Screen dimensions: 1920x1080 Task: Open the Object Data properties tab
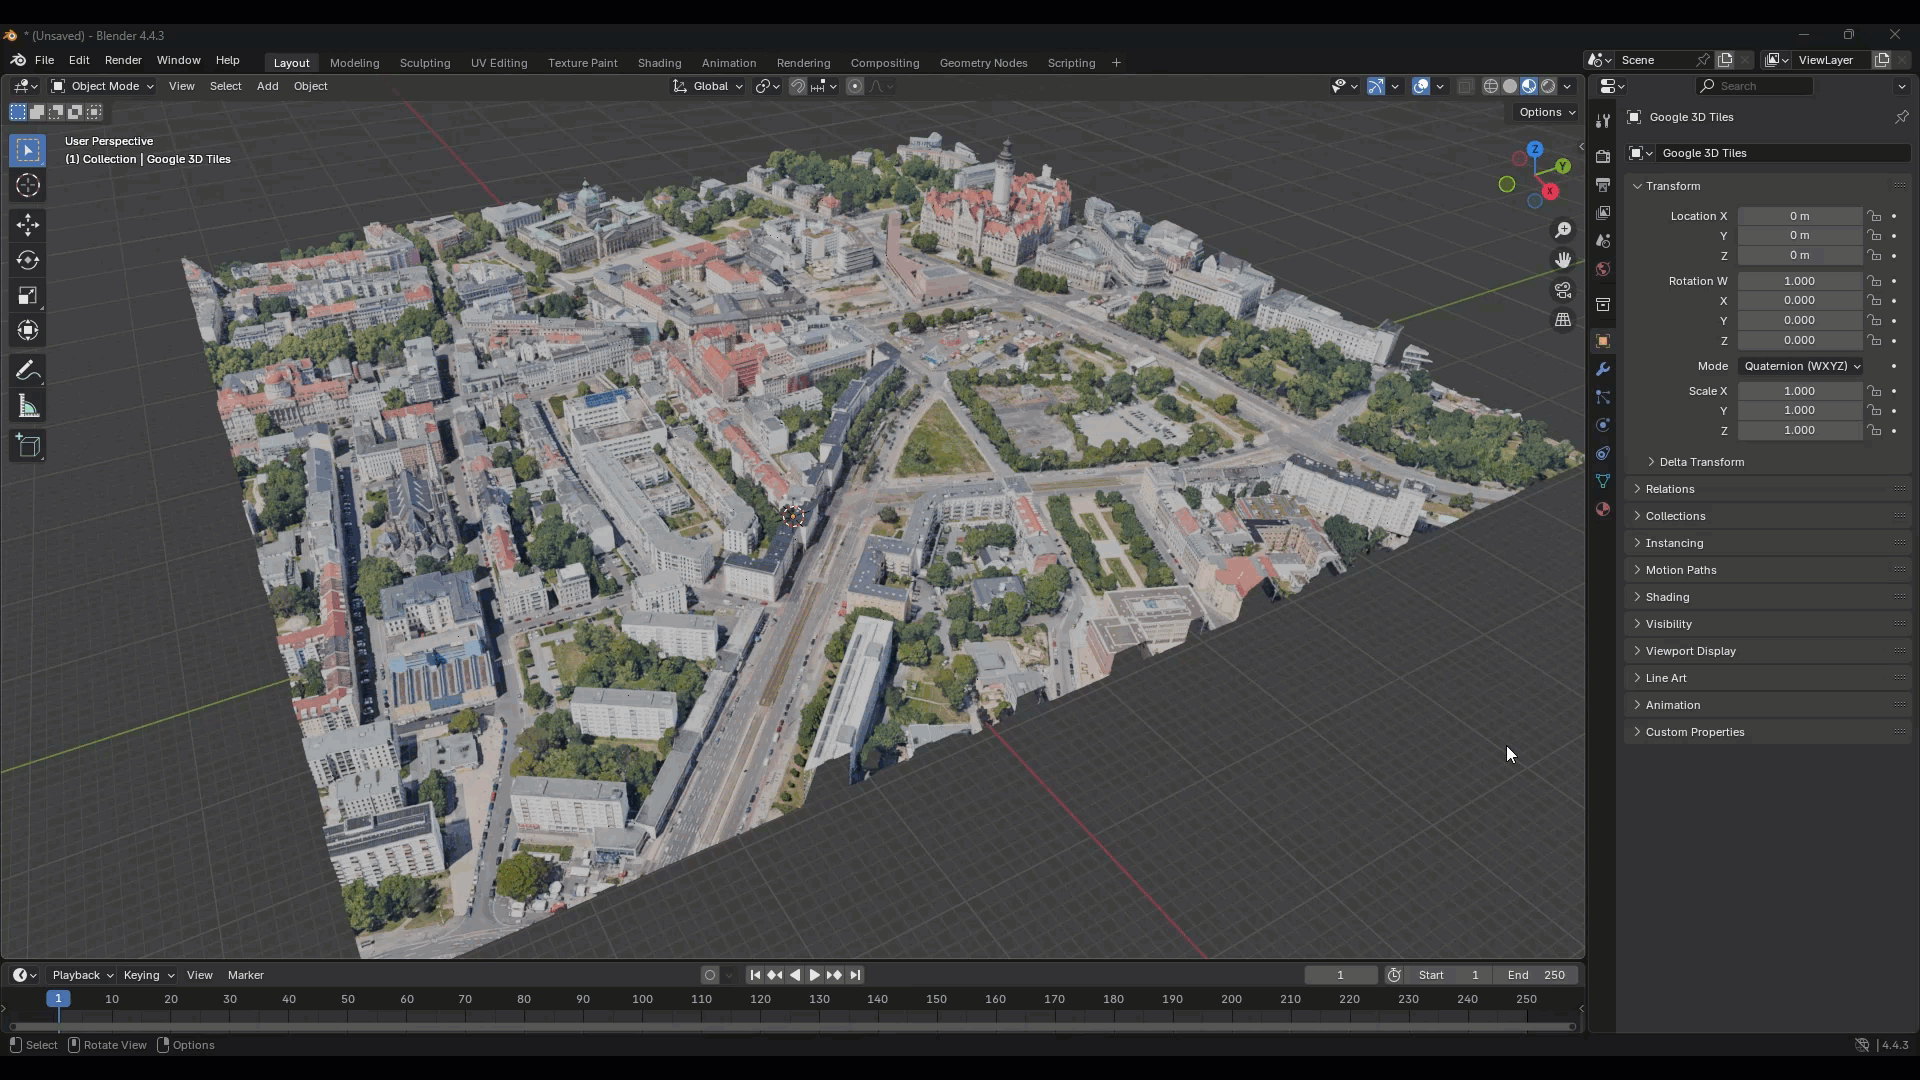[1603, 481]
